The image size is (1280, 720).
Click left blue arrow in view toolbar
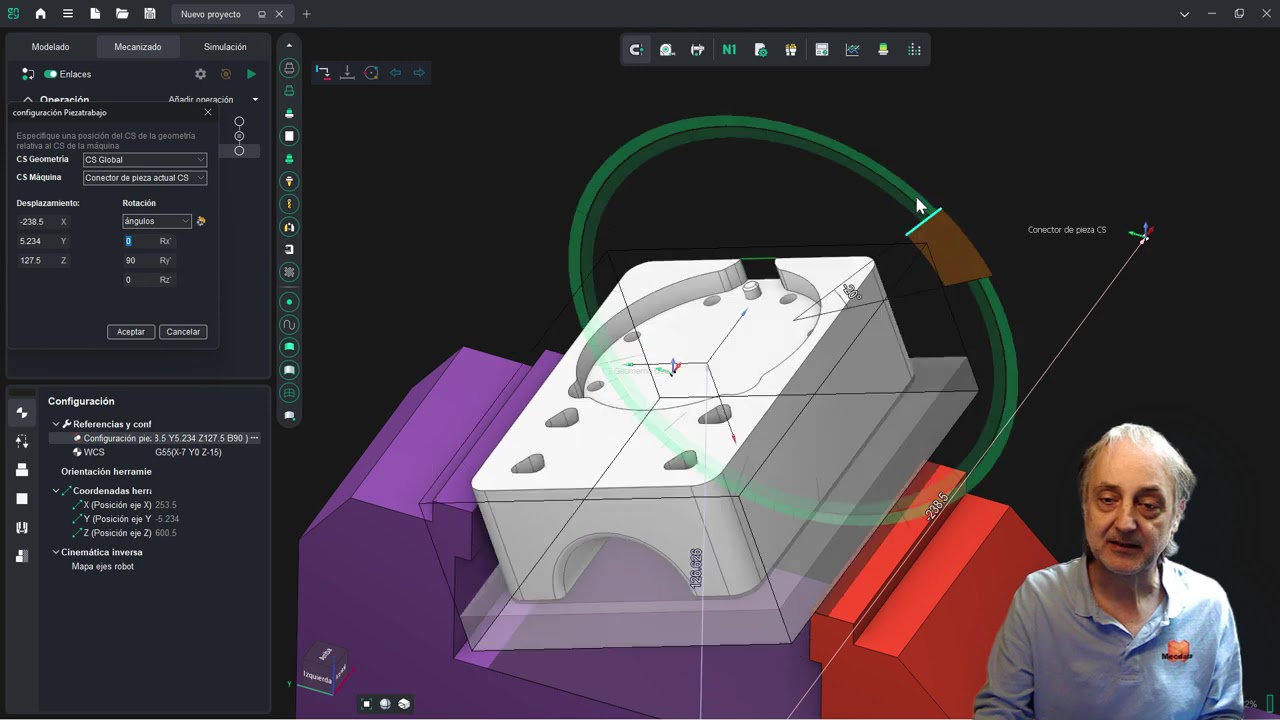pos(395,72)
